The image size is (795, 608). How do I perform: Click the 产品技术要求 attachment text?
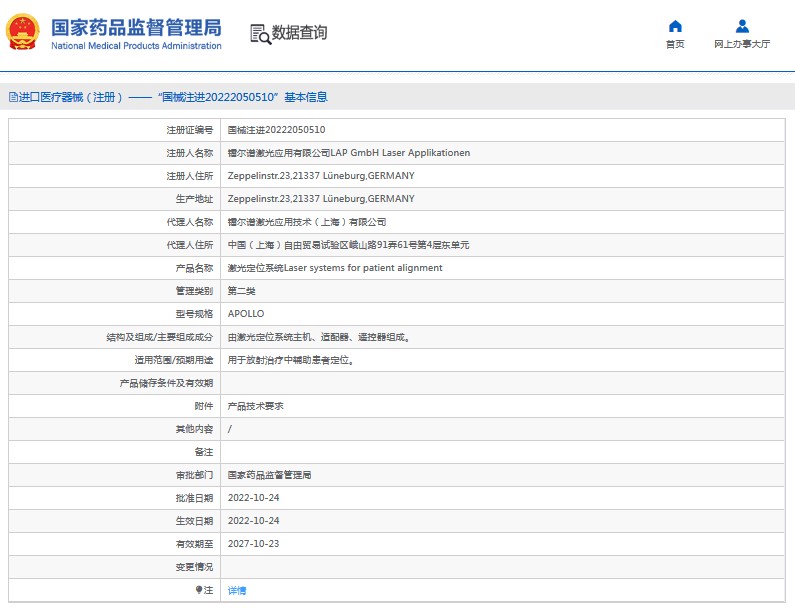256,406
